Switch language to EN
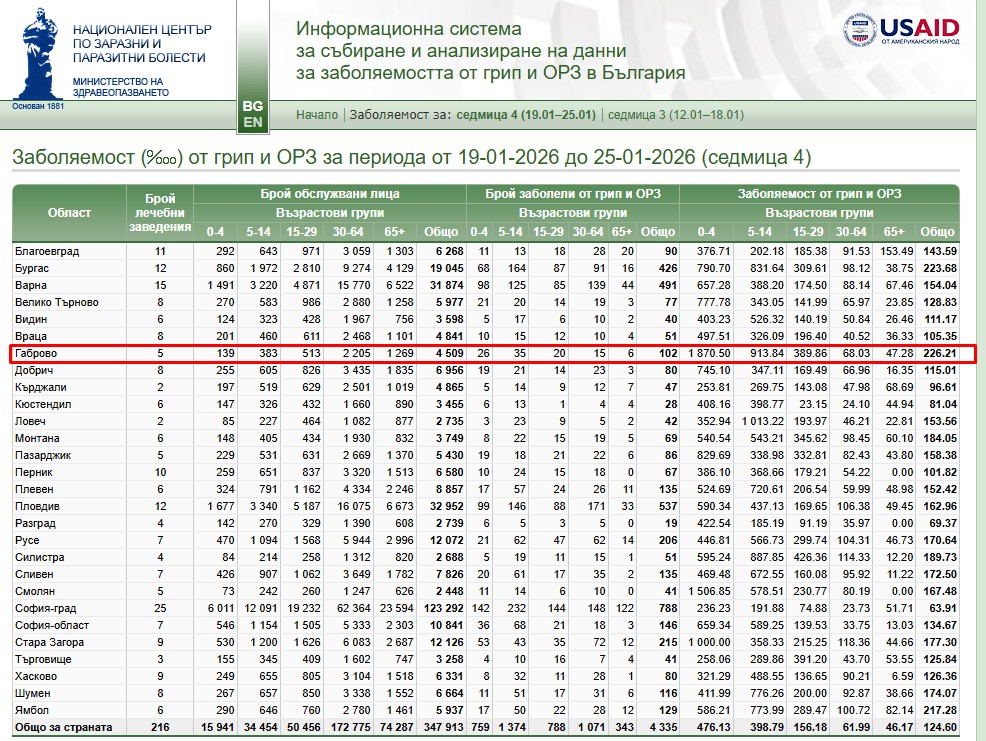This screenshot has height=741, width=986. tap(253, 123)
